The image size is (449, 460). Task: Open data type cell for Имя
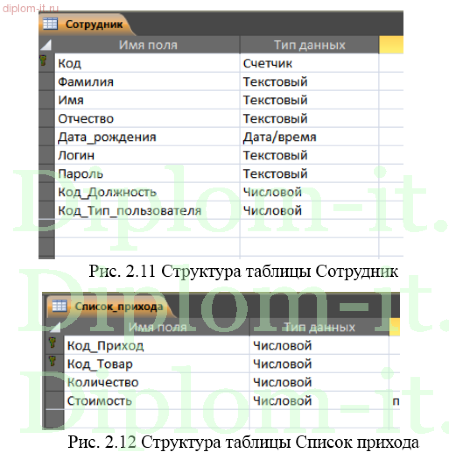pos(309,100)
